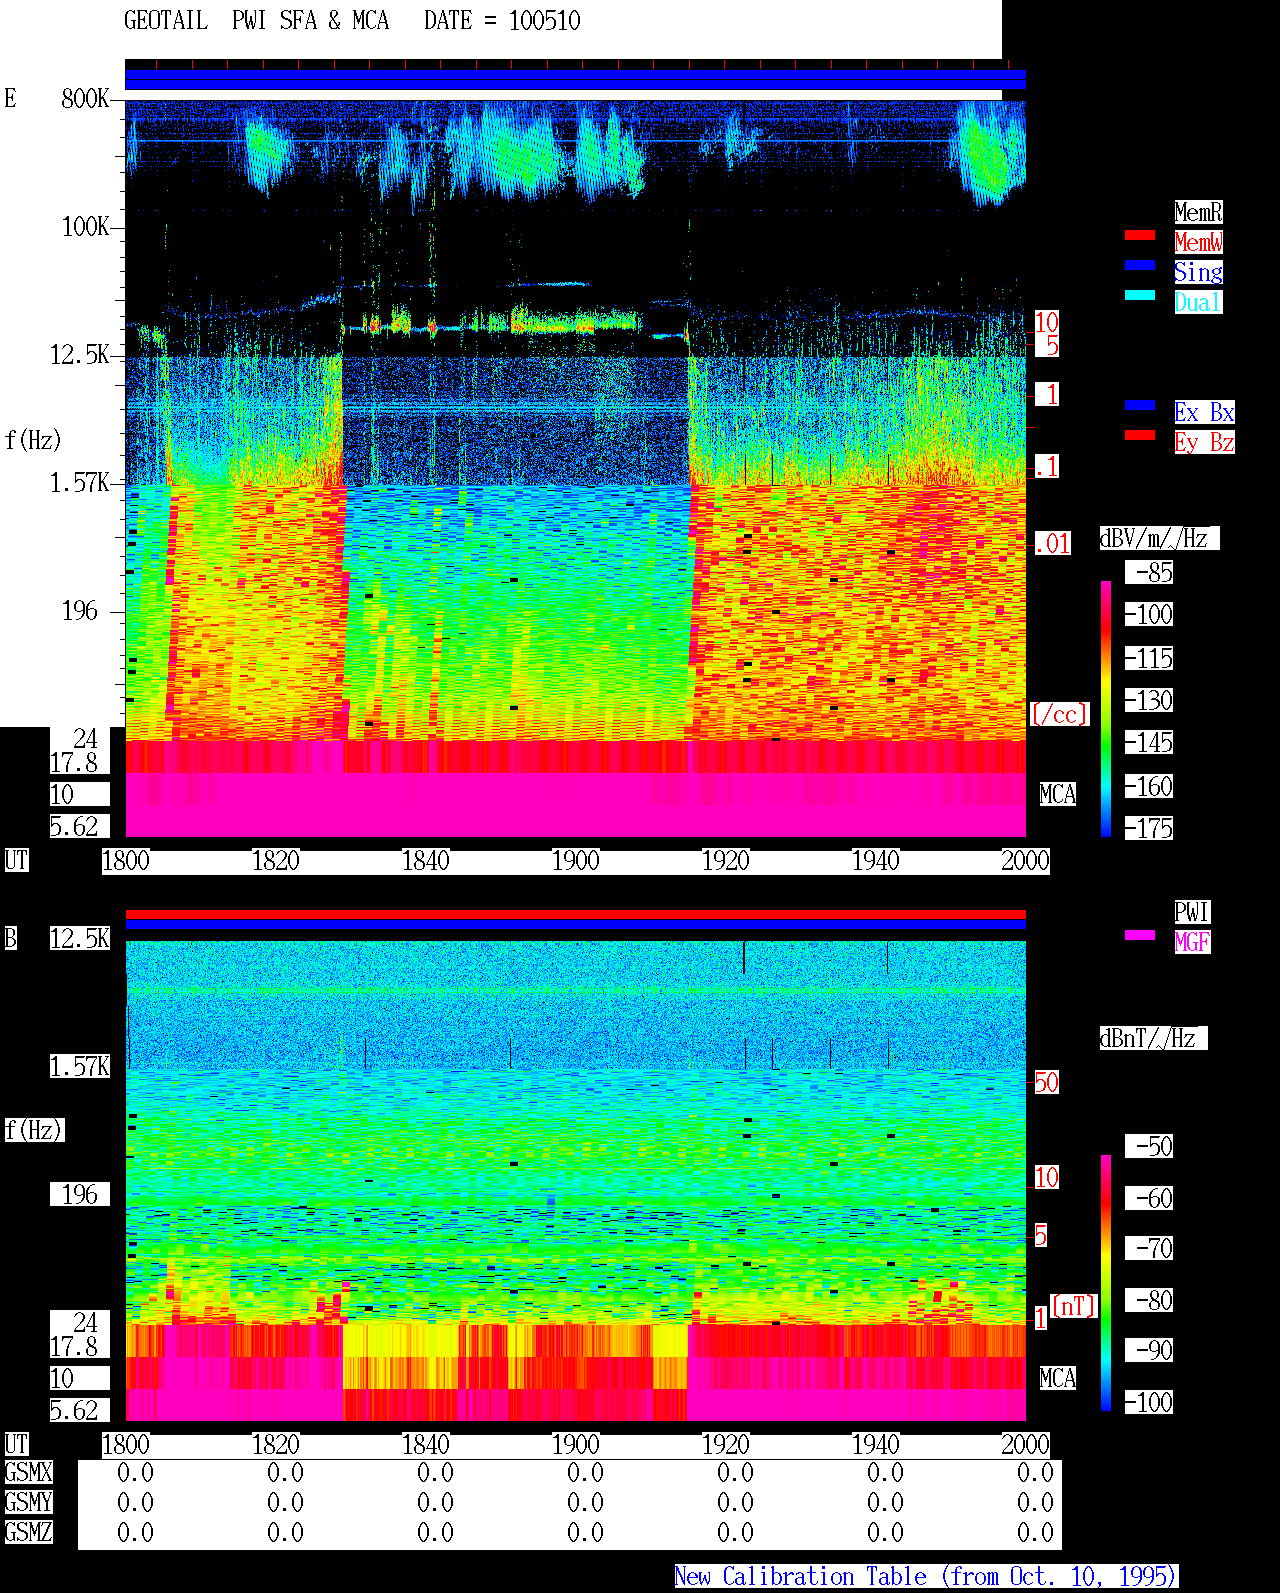This screenshot has height=1593, width=1280.
Task: Open the New Calibration Table link
Action: [926, 1576]
